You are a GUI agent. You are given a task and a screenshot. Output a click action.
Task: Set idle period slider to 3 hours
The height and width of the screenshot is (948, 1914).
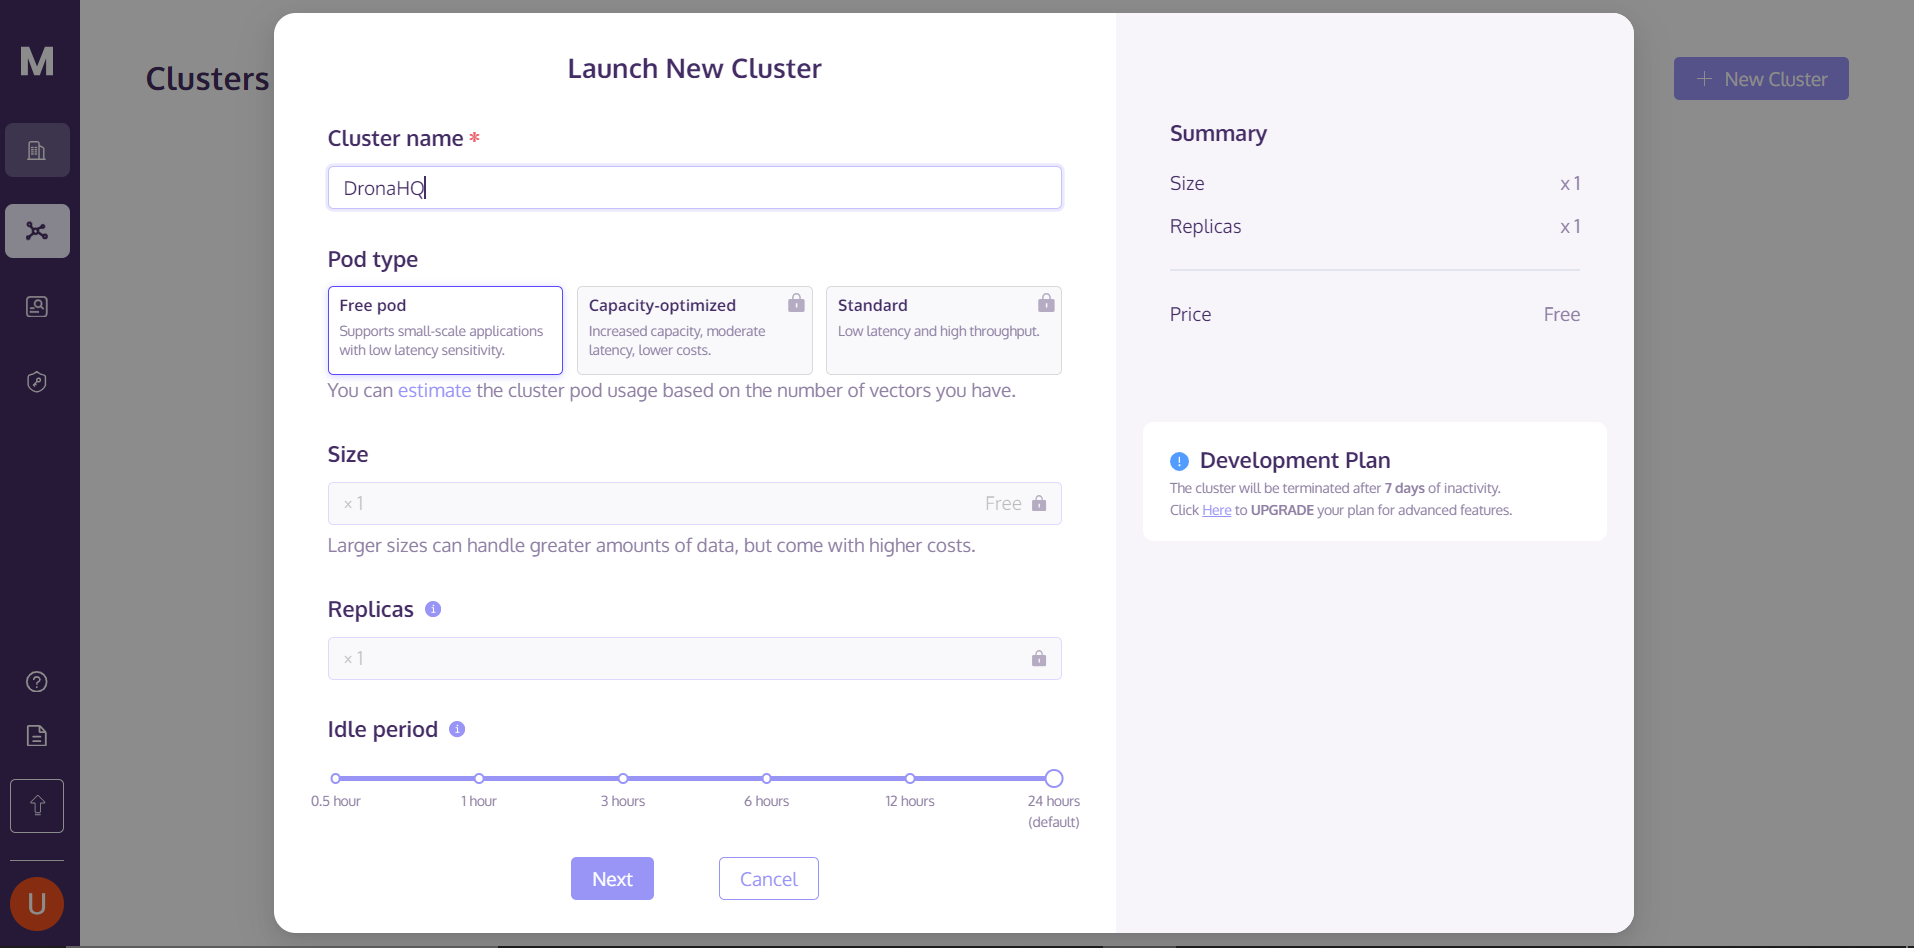[x=623, y=778]
